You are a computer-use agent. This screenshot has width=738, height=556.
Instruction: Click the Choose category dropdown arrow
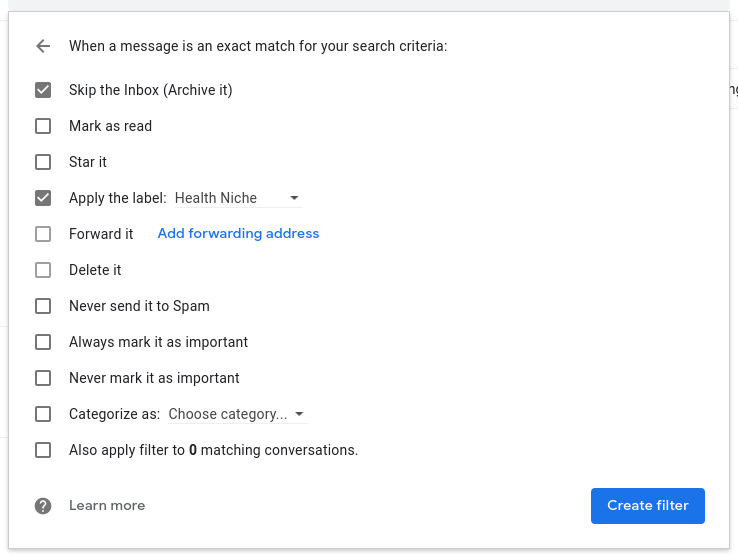[300, 414]
